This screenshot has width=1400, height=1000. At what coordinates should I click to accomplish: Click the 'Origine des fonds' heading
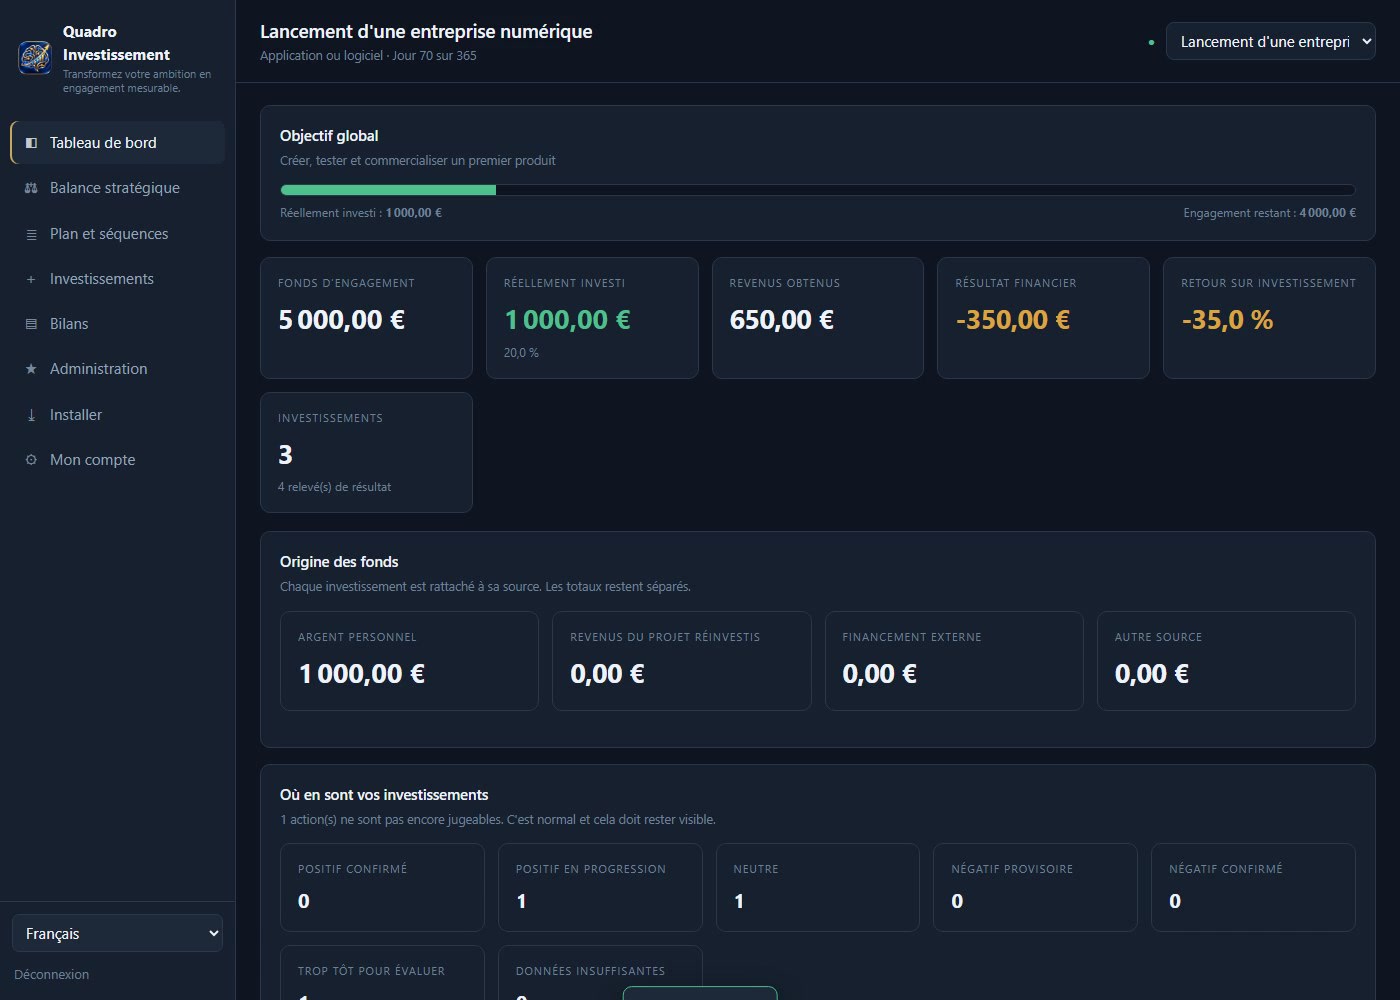point(339,562)
